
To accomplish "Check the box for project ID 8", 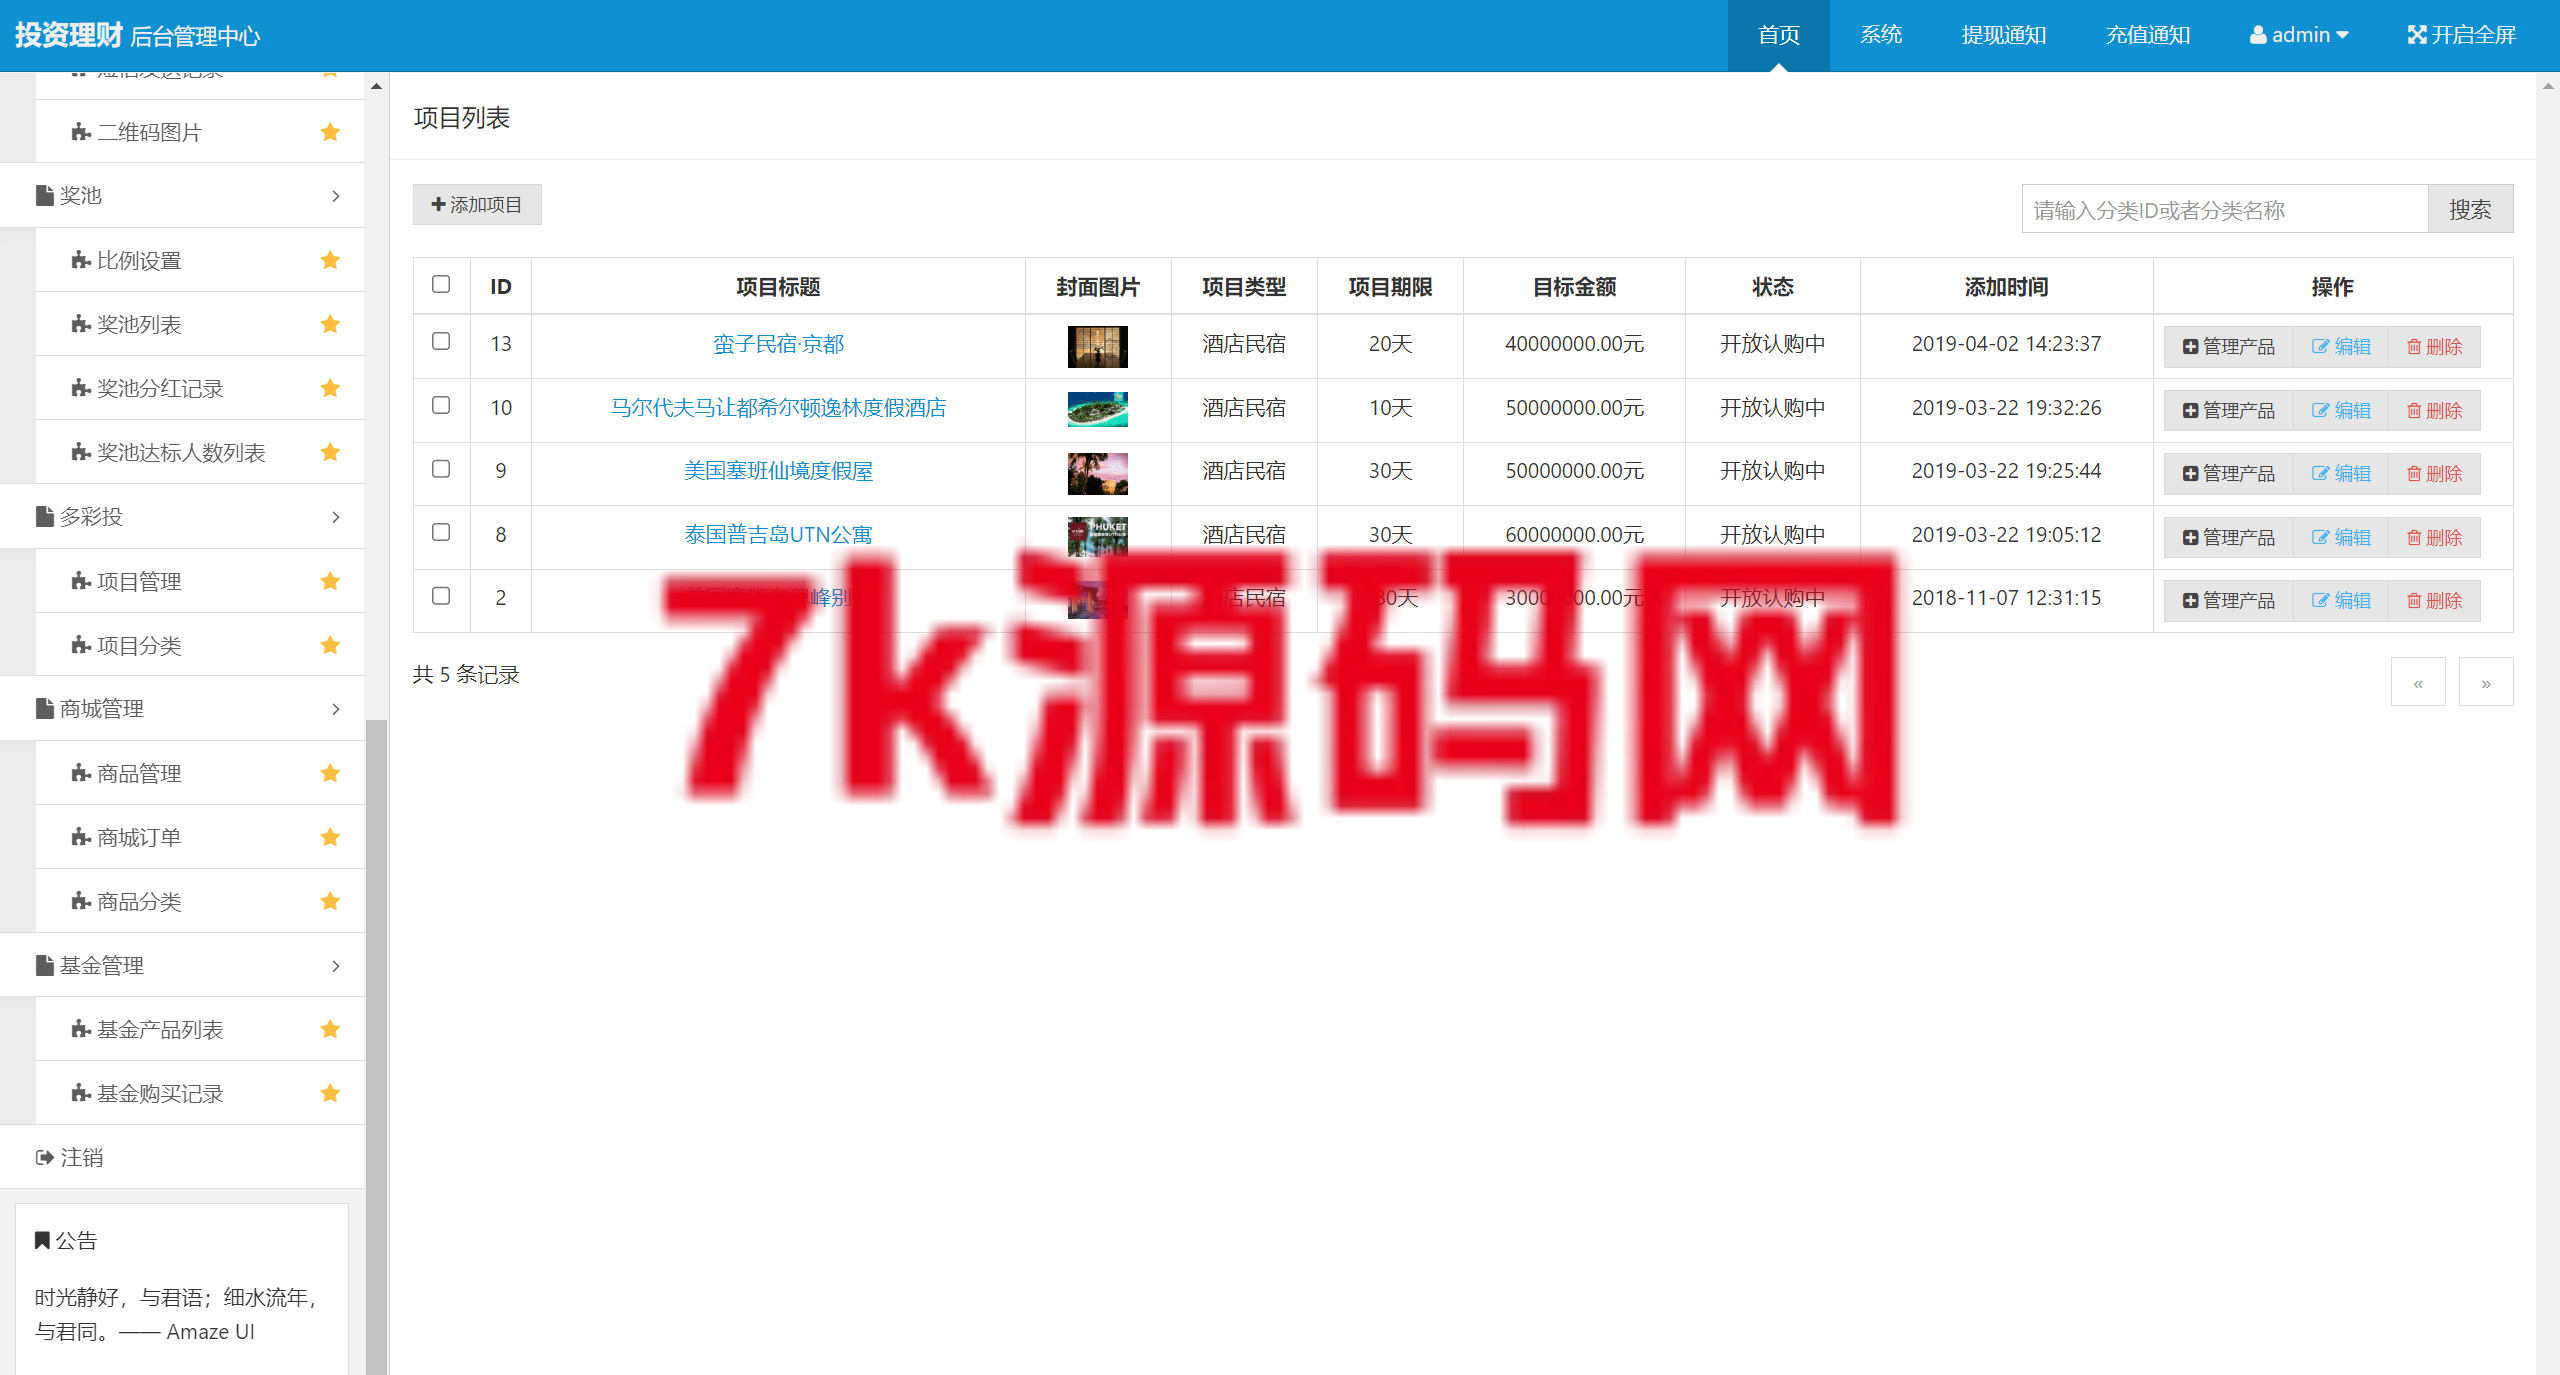I will [x=441, y=532].
